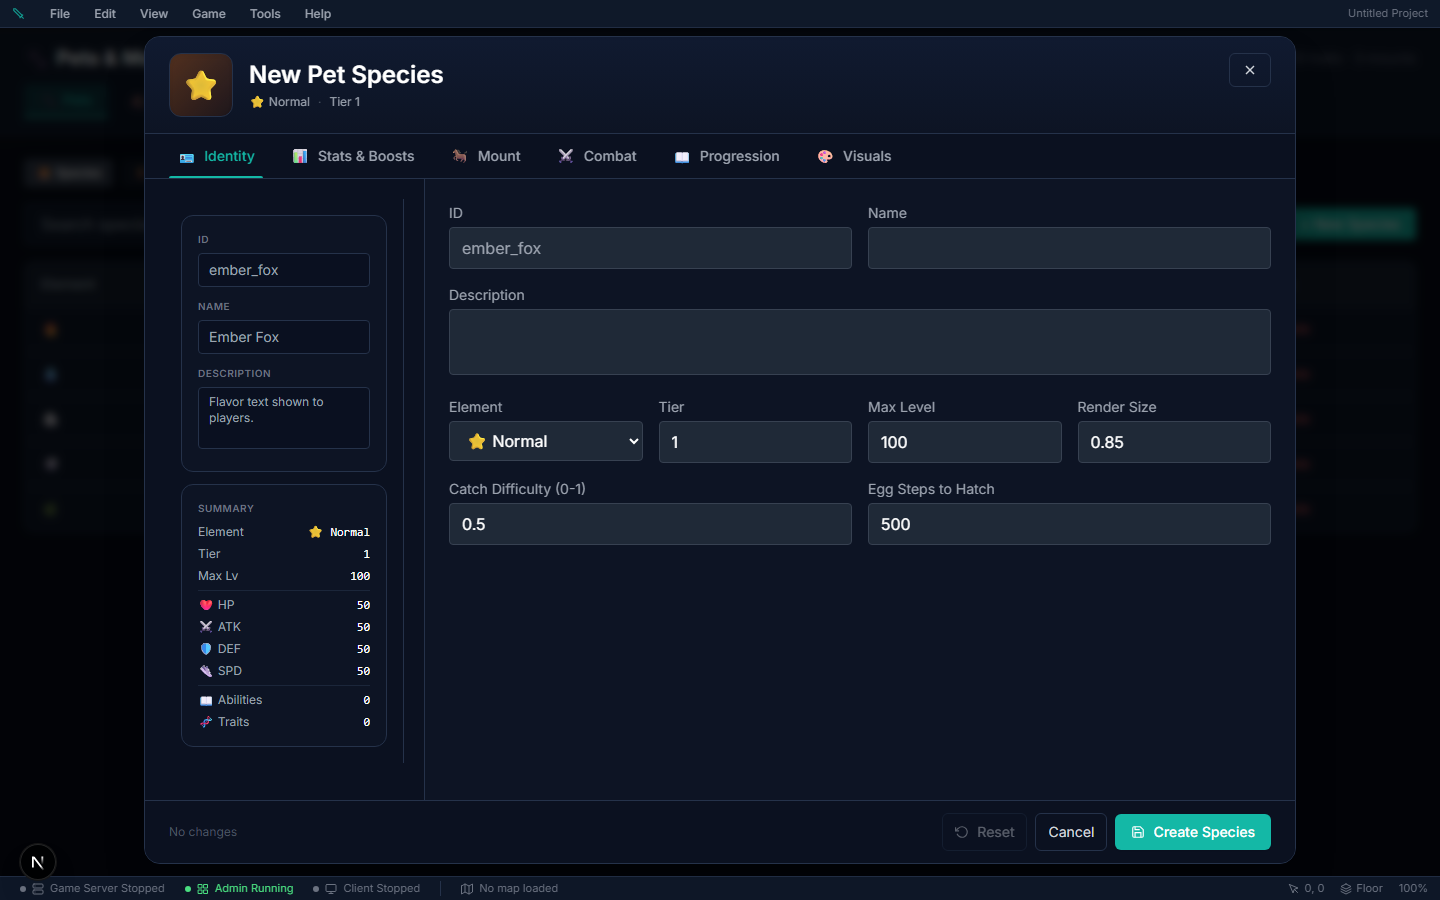The height and width of the screenshot is (900, 1440).
Task: Click the Reset button
Action: coord(984,832)
